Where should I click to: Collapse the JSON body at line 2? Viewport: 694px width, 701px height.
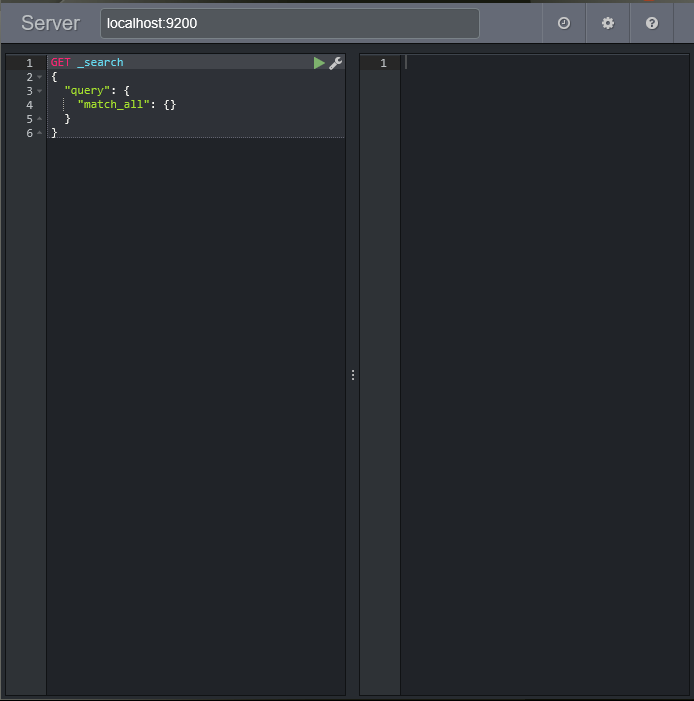tap(40, 77)
